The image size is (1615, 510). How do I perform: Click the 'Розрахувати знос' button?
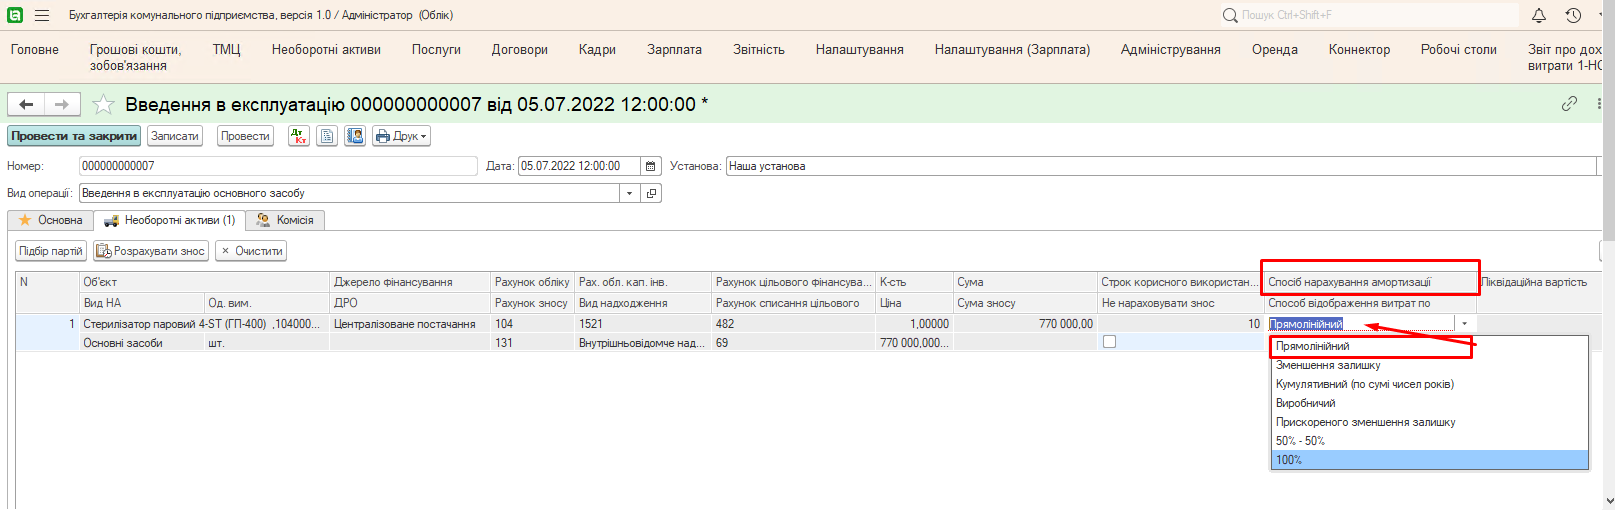coord(151,251)
